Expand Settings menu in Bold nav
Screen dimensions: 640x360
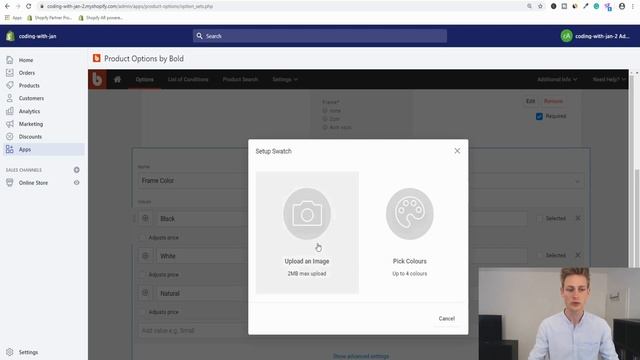[285, 79]
